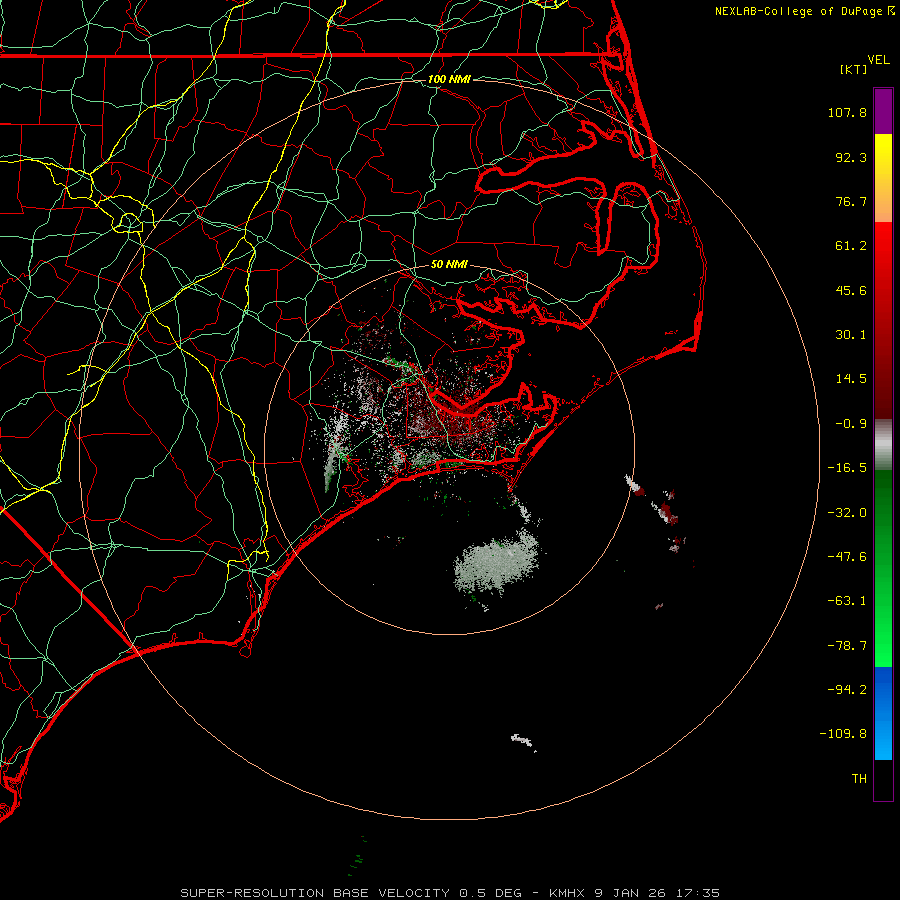Screen dimensions: 900x900
Task: Click the blue color bar segment
Action: point(883,713)
